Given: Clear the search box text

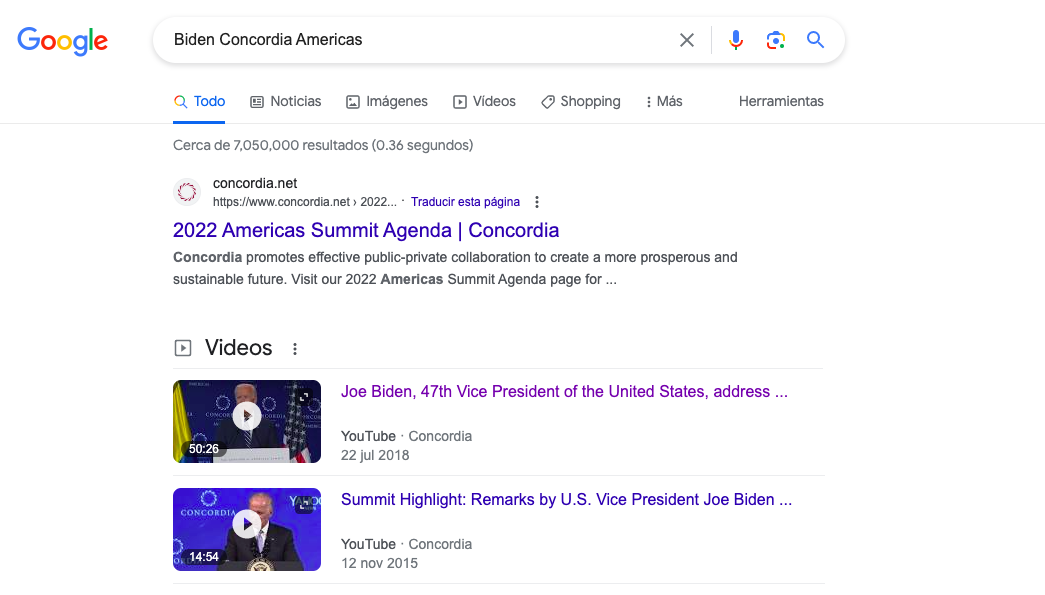Looking at the screenshot, I should point(687,40).
